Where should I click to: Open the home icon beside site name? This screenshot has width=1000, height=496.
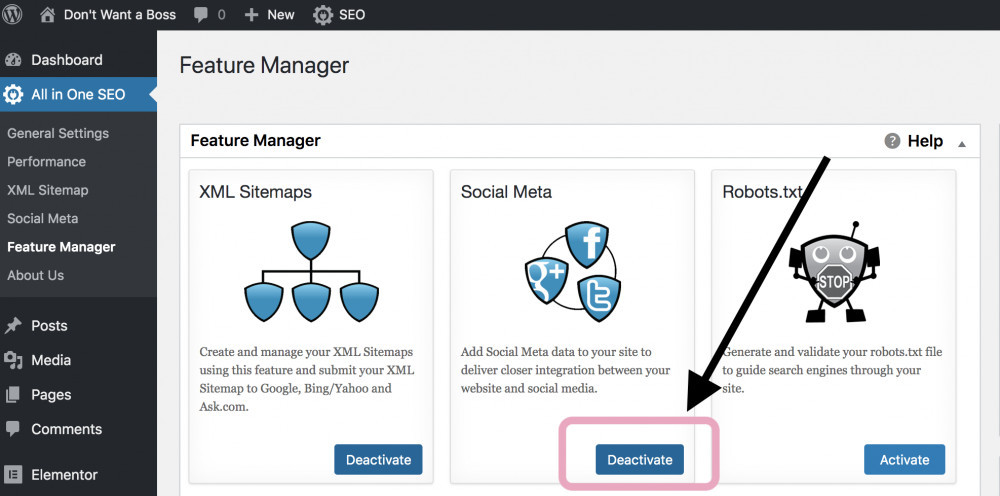coord(47,15)
